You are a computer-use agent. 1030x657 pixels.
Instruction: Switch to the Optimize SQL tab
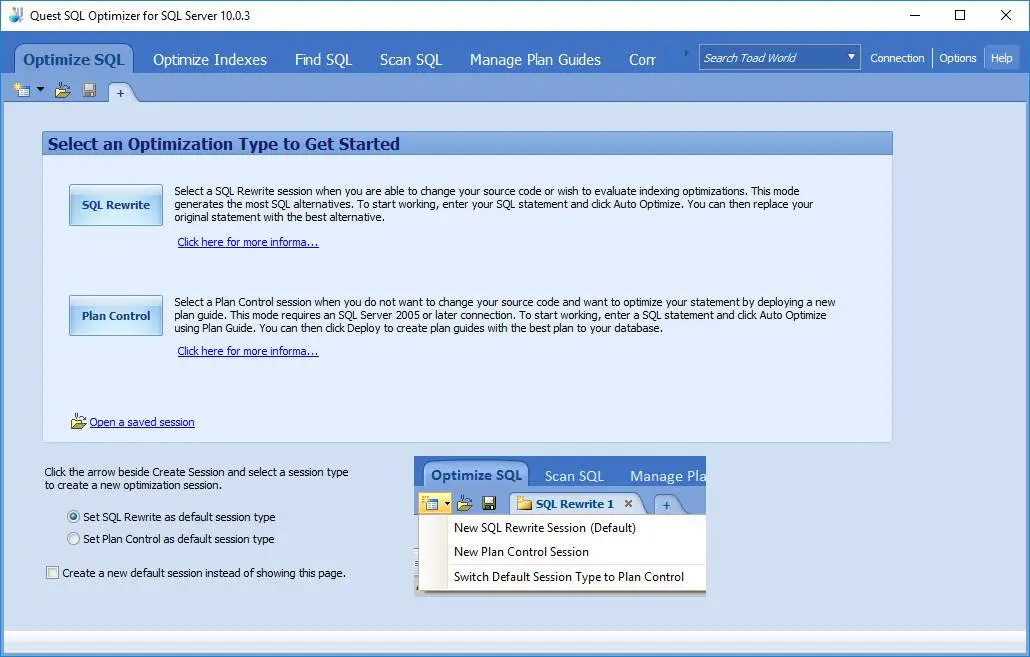point(74,60)
